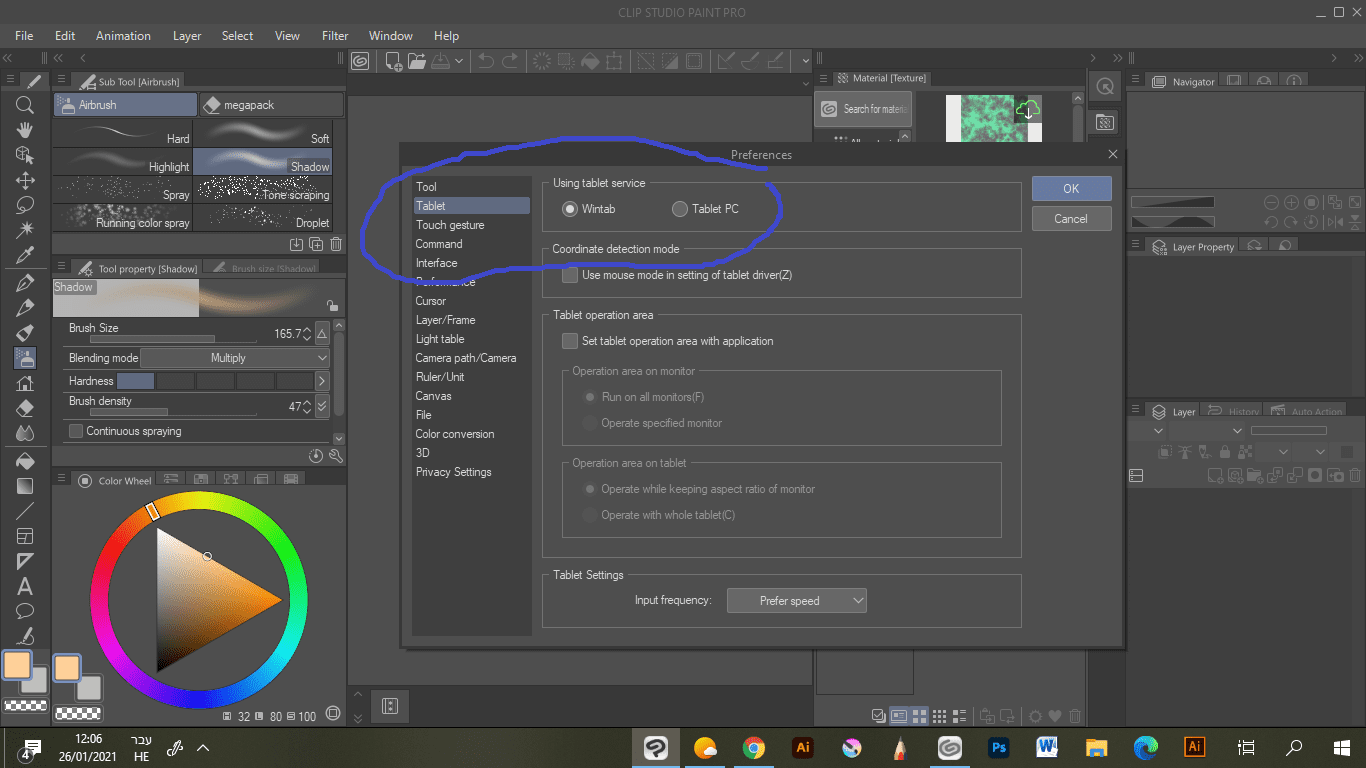Open Microsoft Word from the taskbar

[1047, 747]
